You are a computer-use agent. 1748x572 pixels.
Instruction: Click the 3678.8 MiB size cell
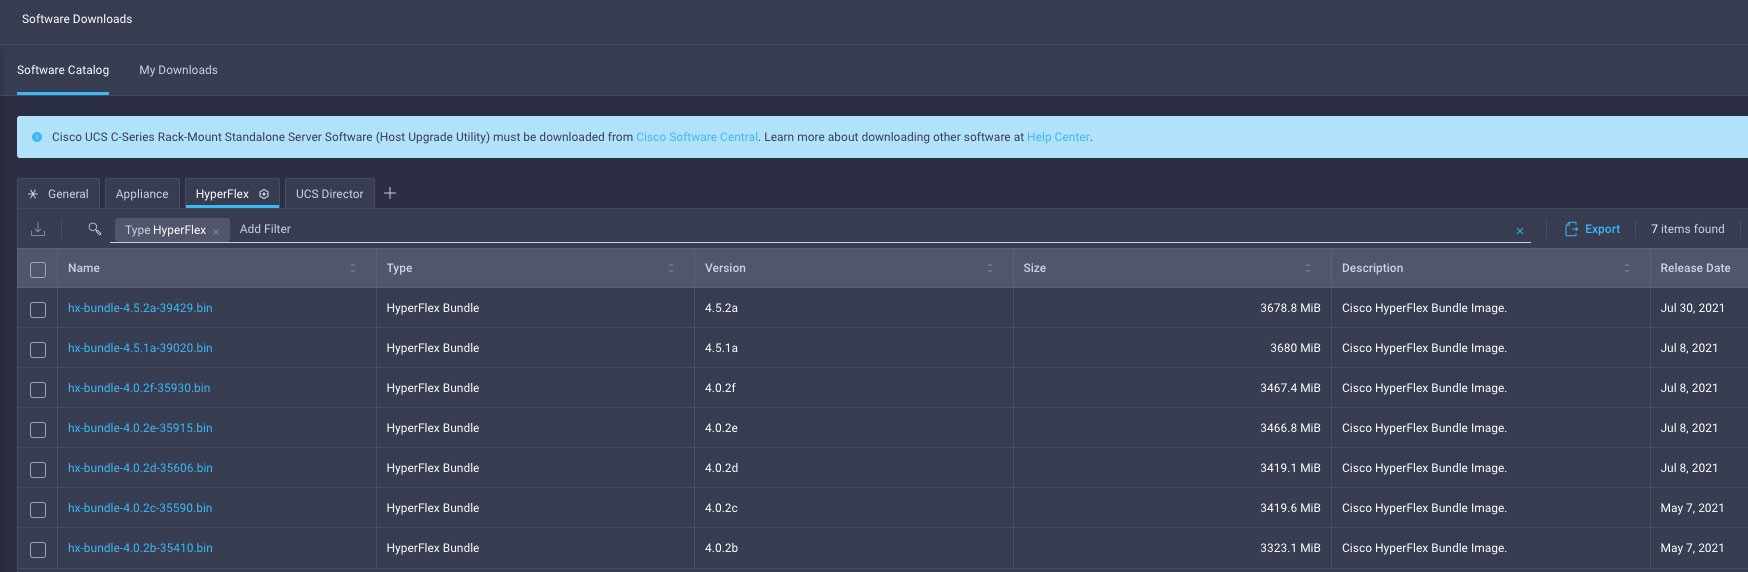[1290, 308]
